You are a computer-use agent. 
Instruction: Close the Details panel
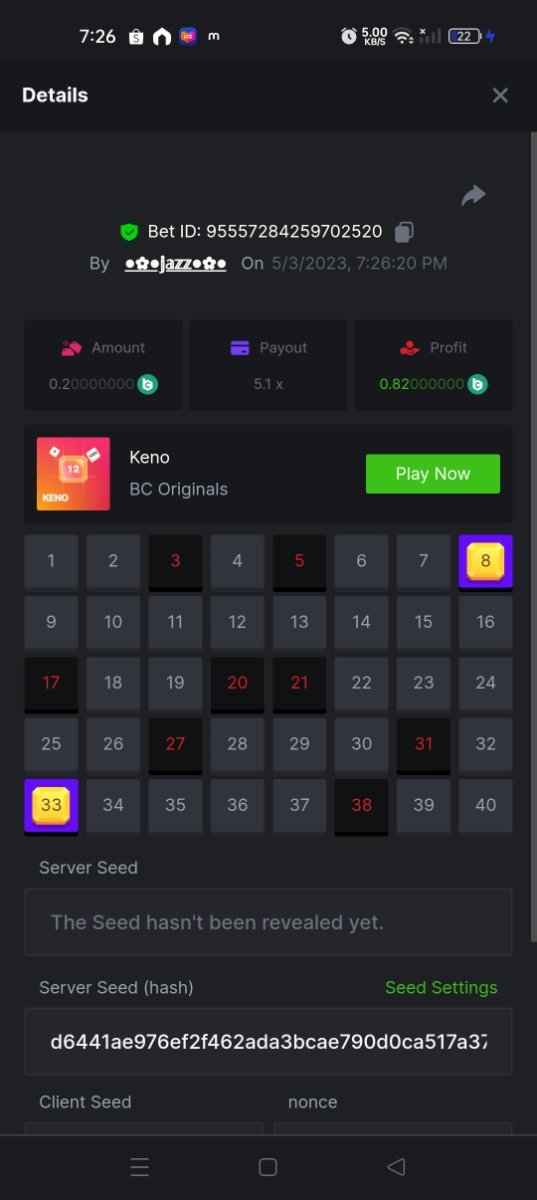click(500, 95)
